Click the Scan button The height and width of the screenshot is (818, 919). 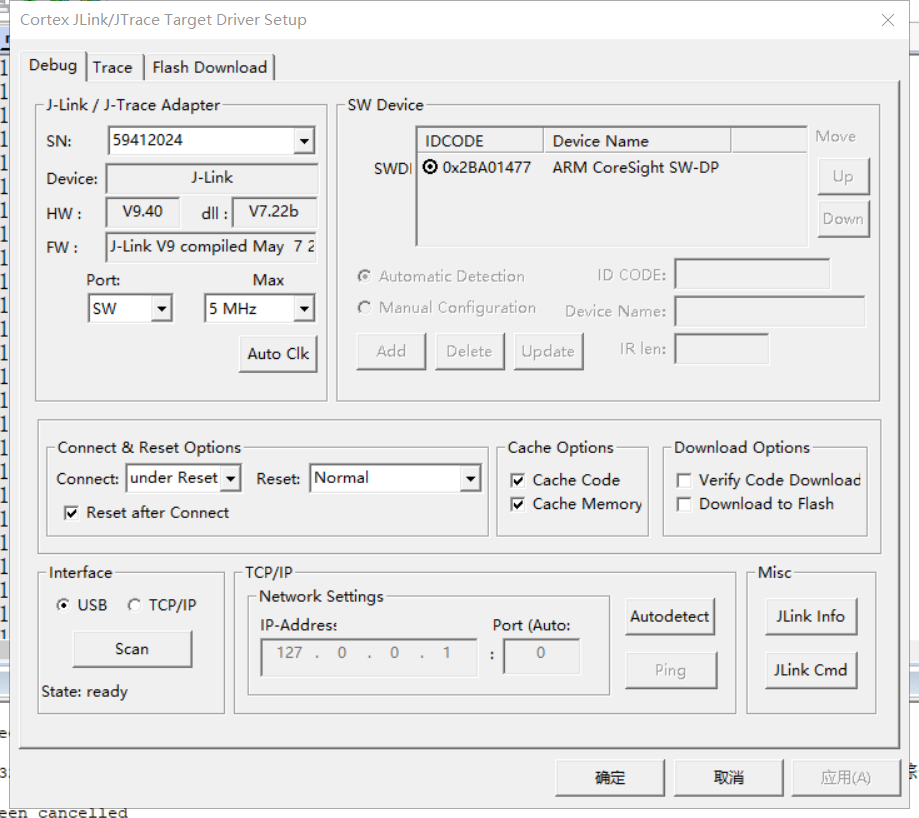[x=132, y=649]
